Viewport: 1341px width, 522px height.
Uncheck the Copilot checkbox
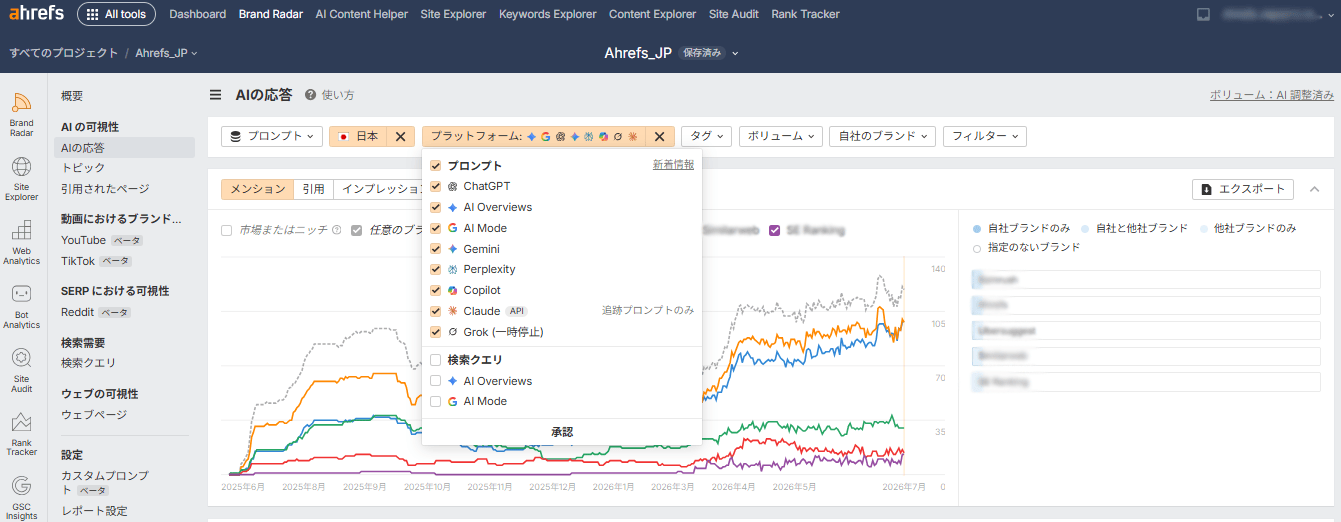[x=435, y=290]
